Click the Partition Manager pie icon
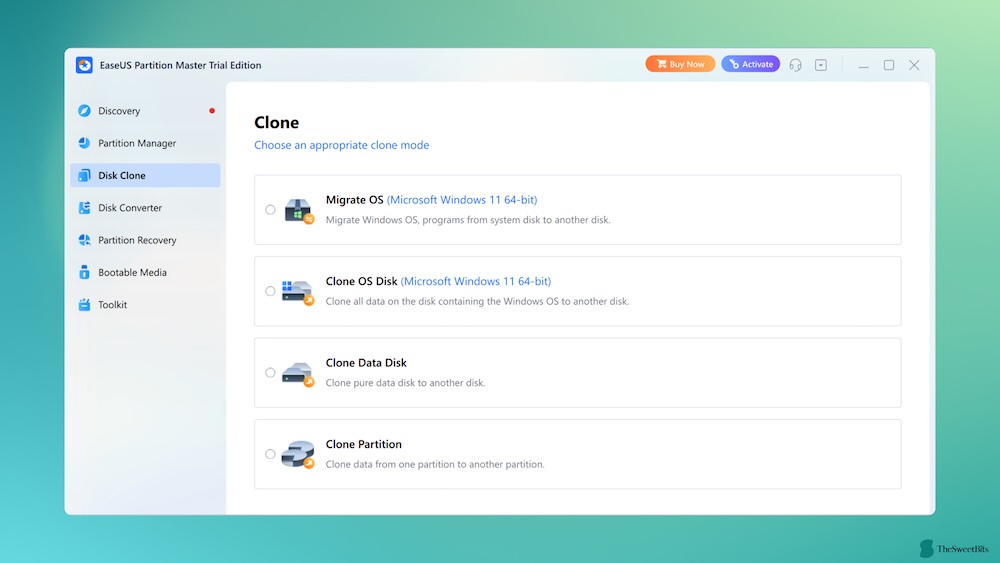This screenshot has width=1000, height=563. 84,143
